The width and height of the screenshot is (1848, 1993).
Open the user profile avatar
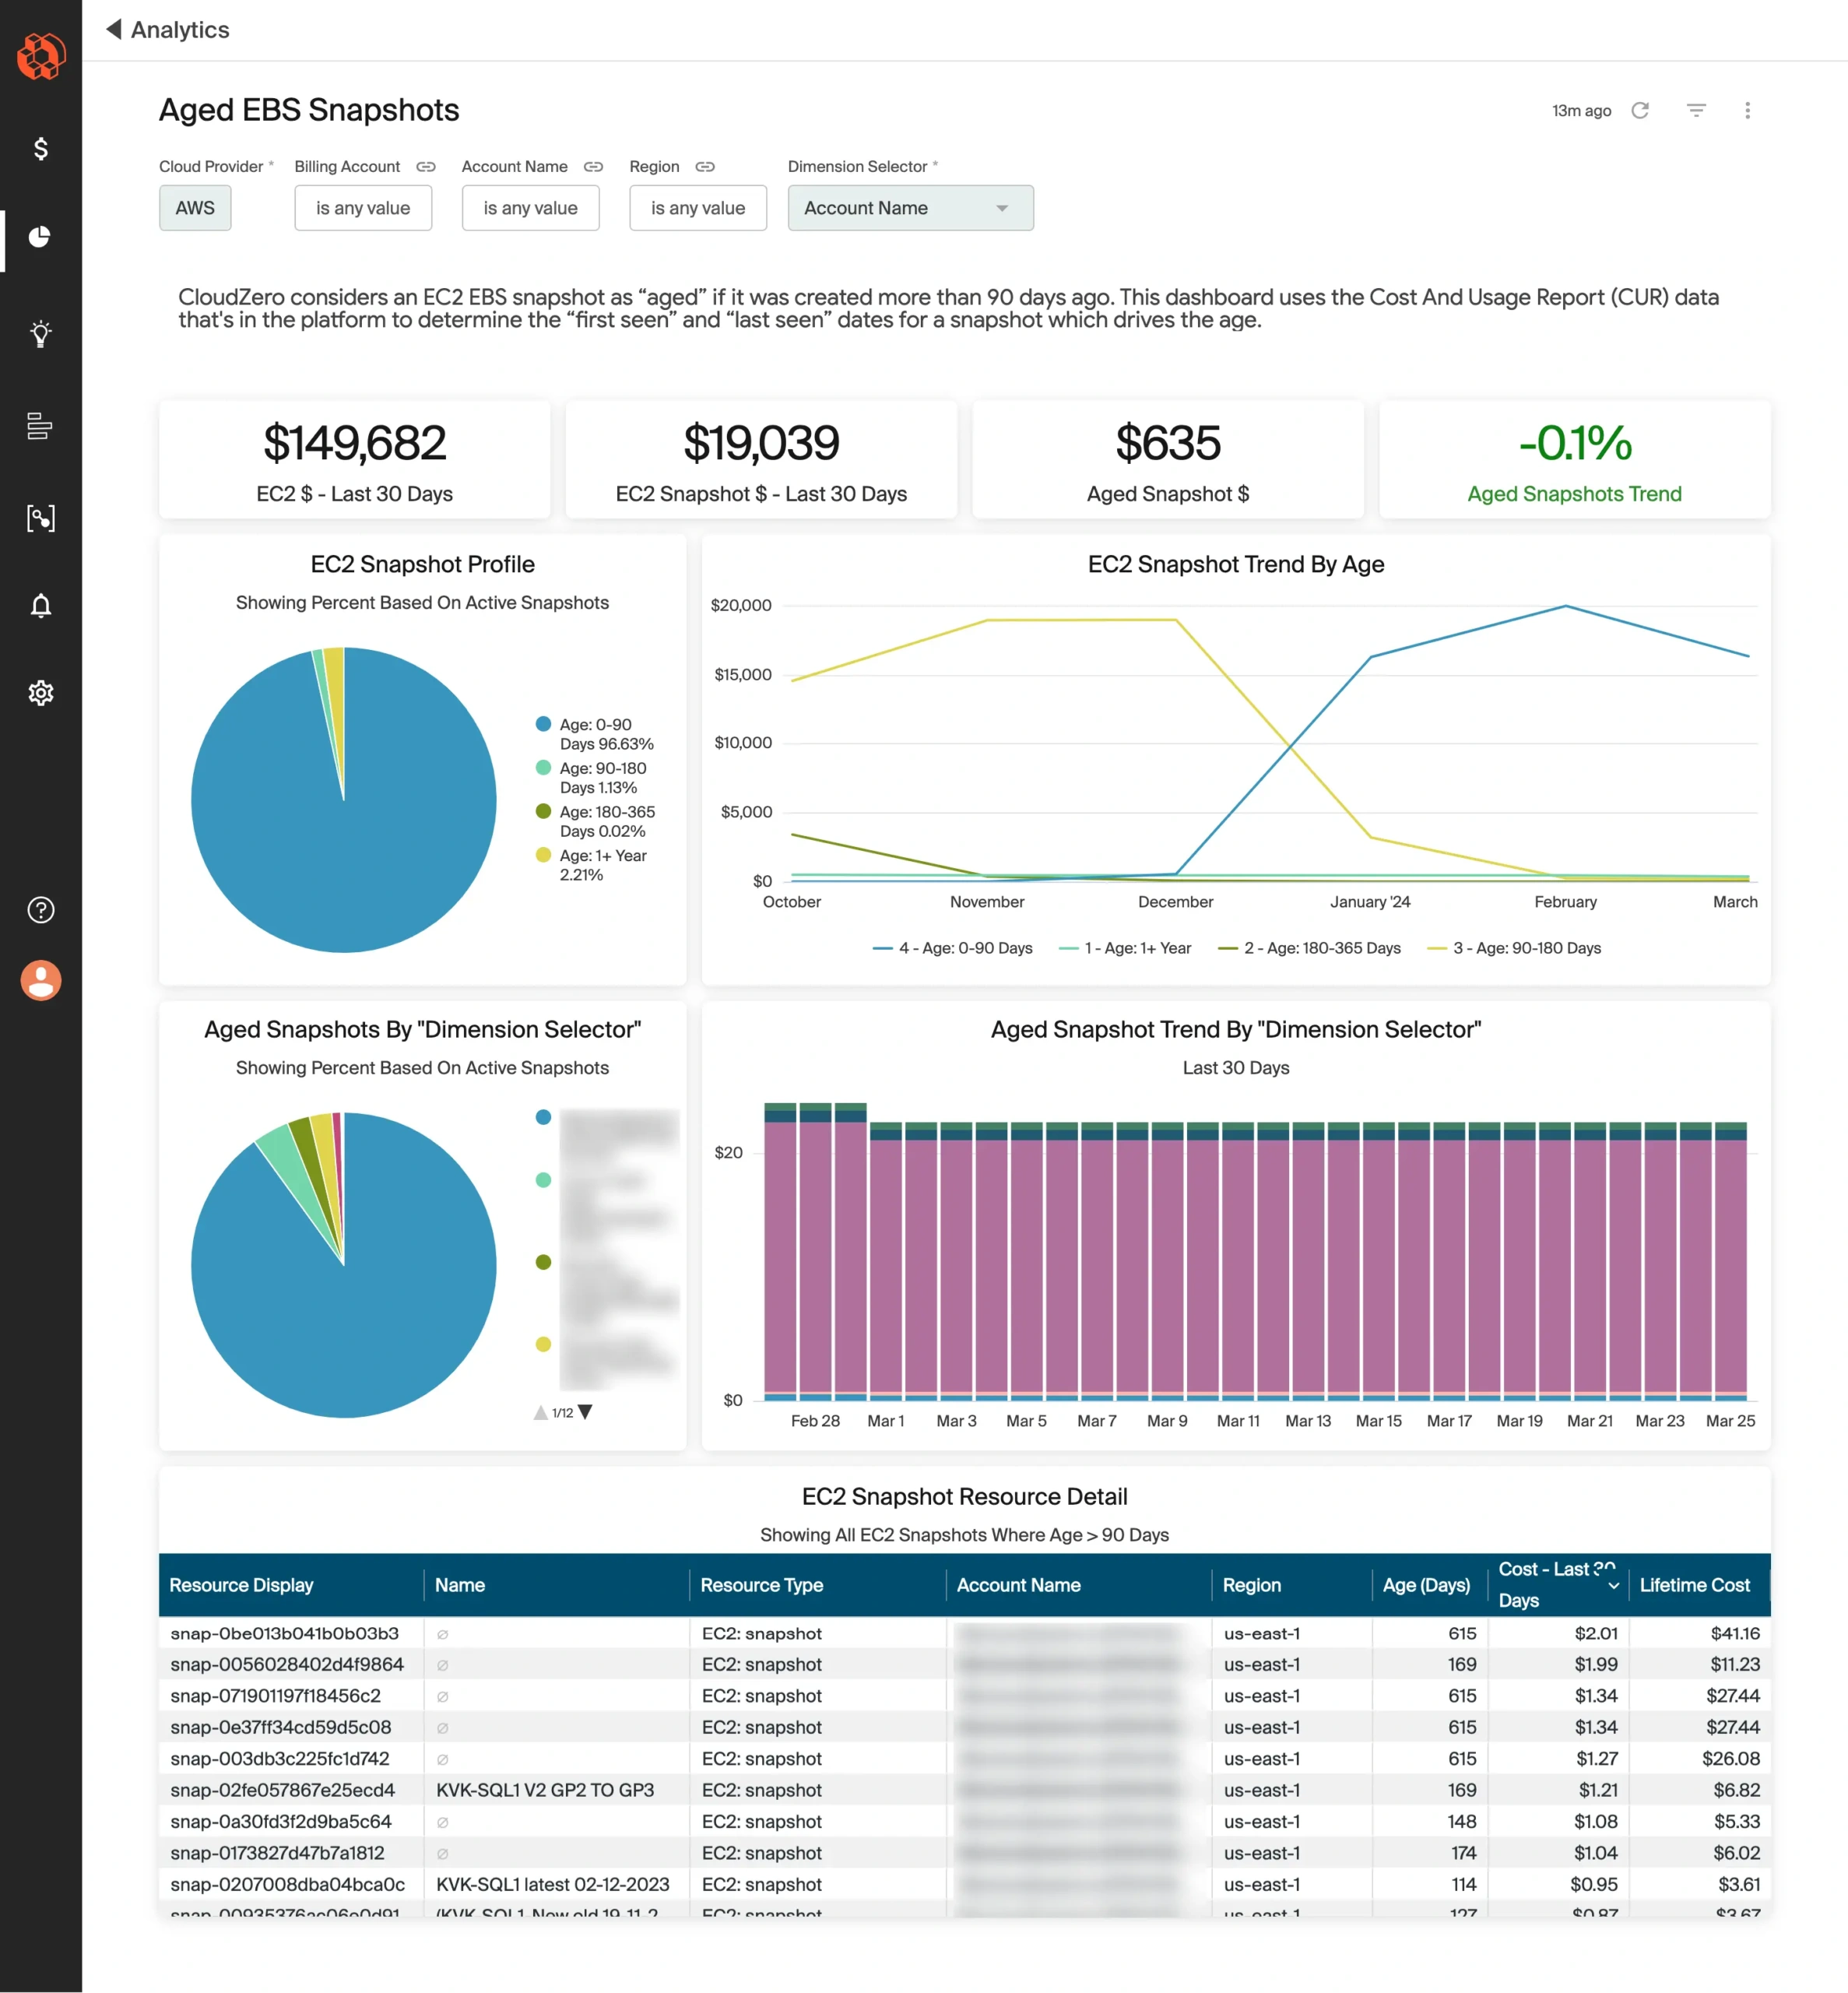coord(41,980)
